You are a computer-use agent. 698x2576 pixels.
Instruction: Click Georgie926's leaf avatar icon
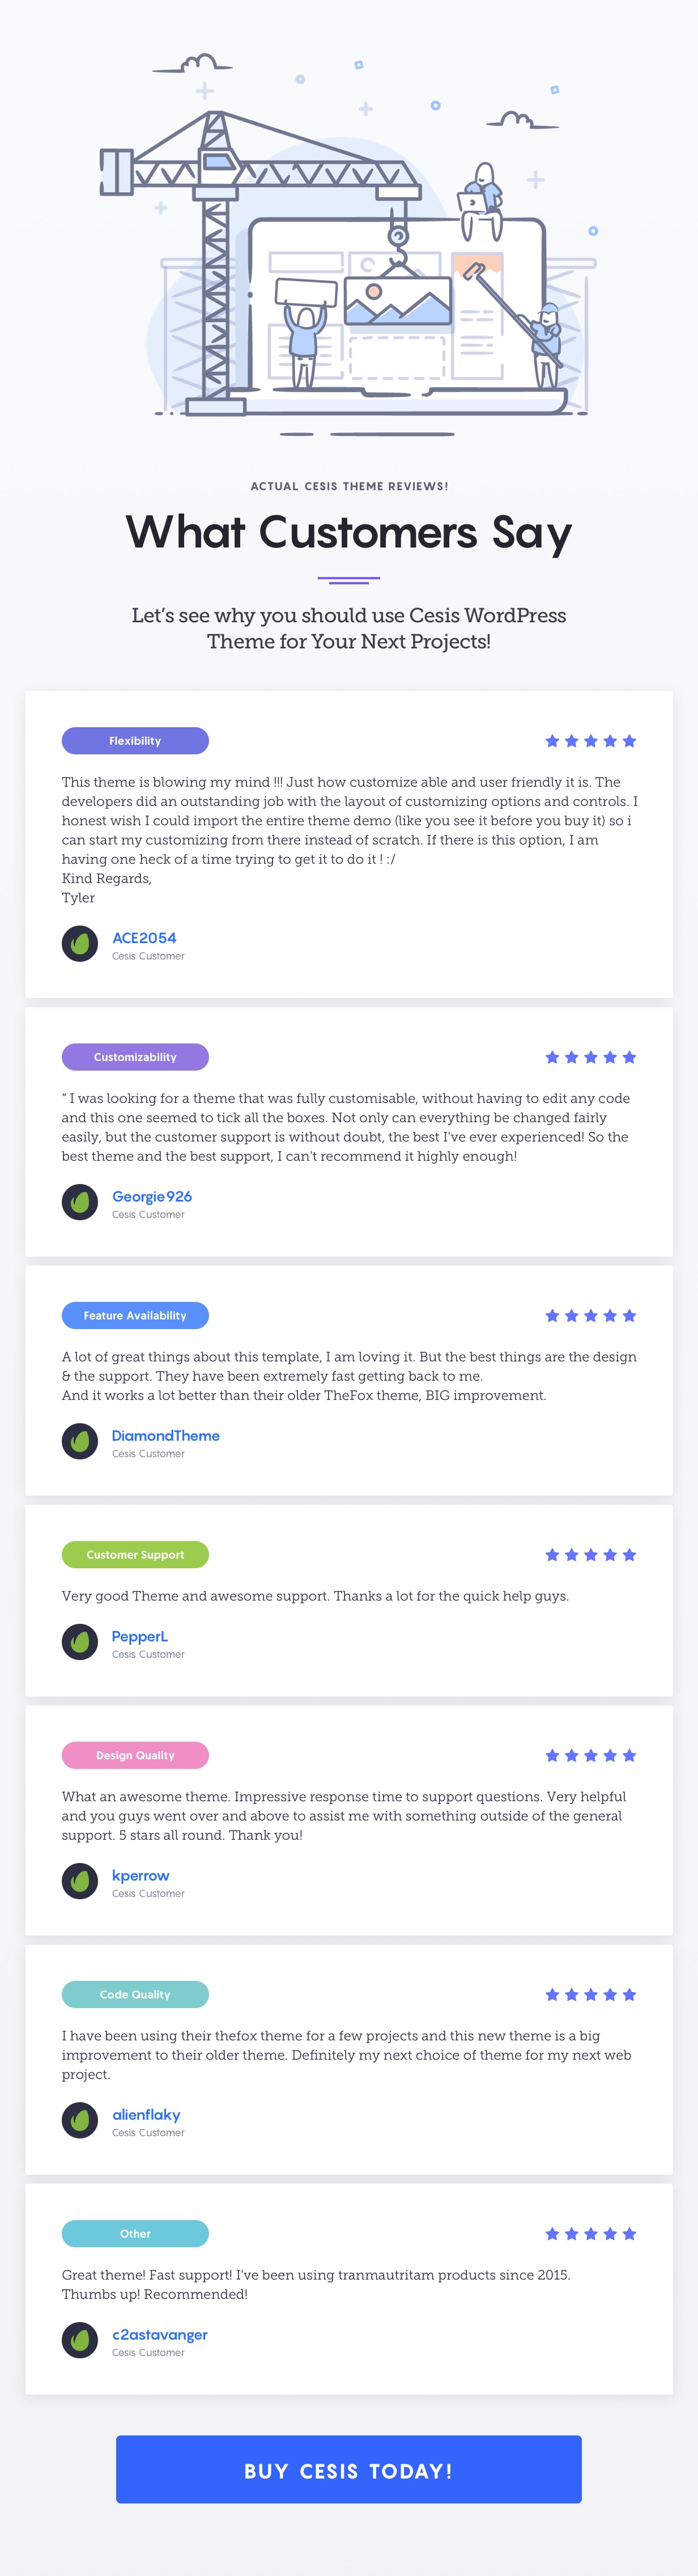[x=80, y=1202]
